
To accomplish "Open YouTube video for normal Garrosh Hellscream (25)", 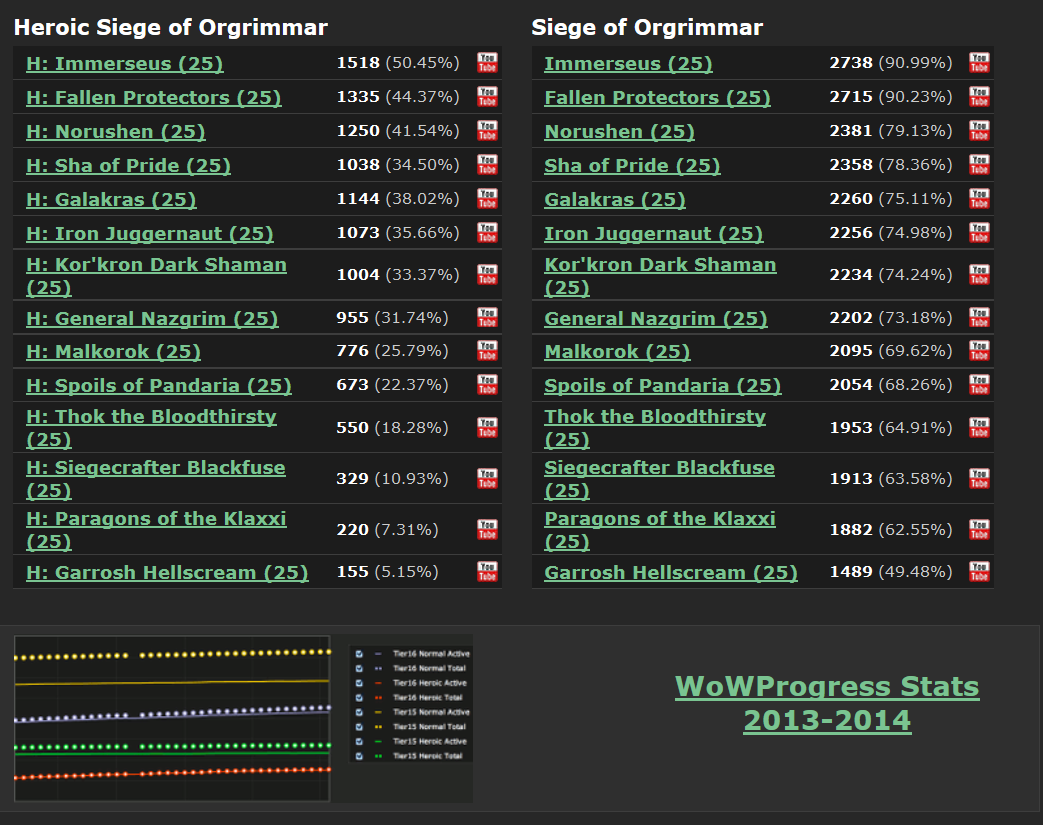I will (979, 572).
